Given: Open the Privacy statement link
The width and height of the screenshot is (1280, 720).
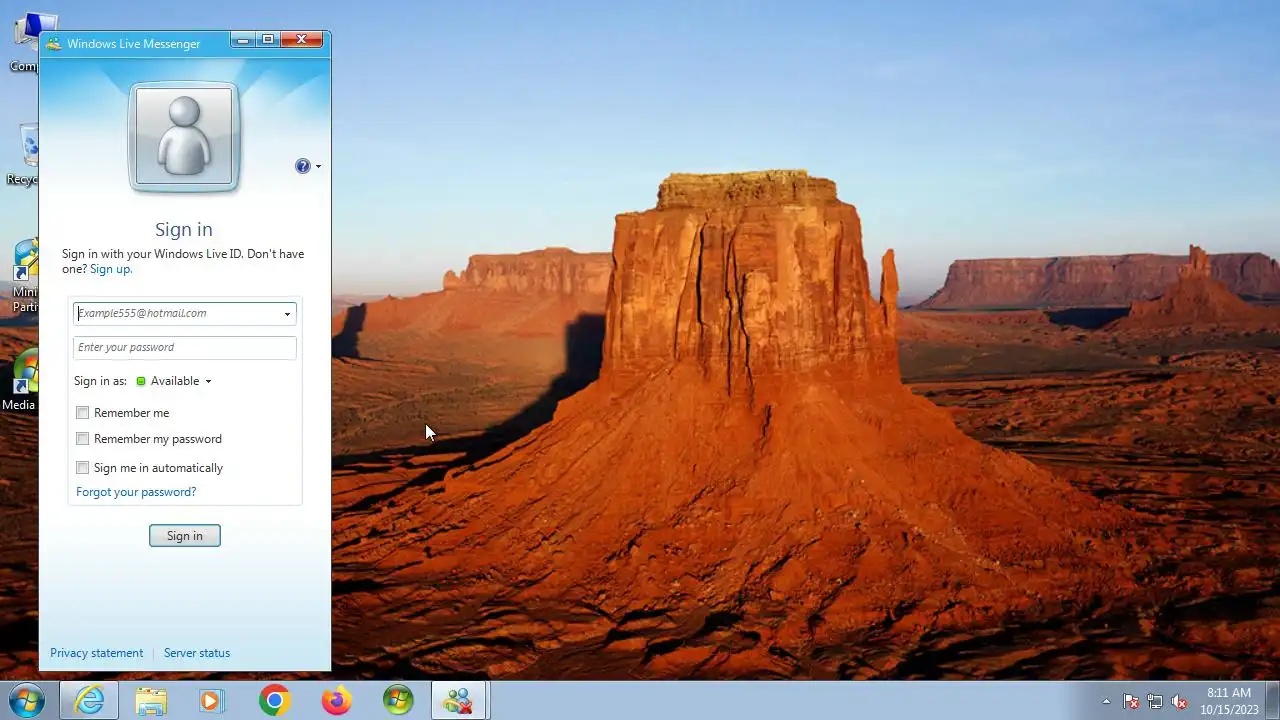Looking at the screenshot, I should pos(96,653).
